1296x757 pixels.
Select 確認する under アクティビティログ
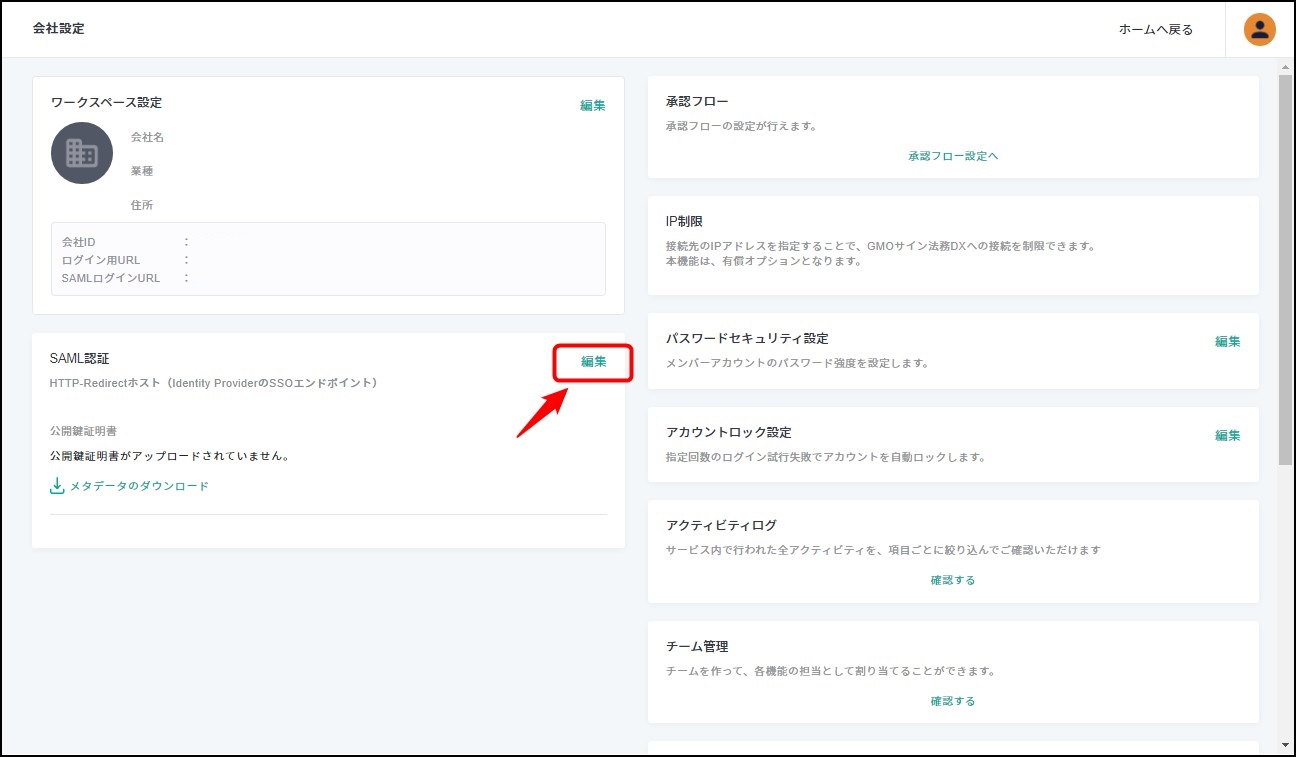953,580
